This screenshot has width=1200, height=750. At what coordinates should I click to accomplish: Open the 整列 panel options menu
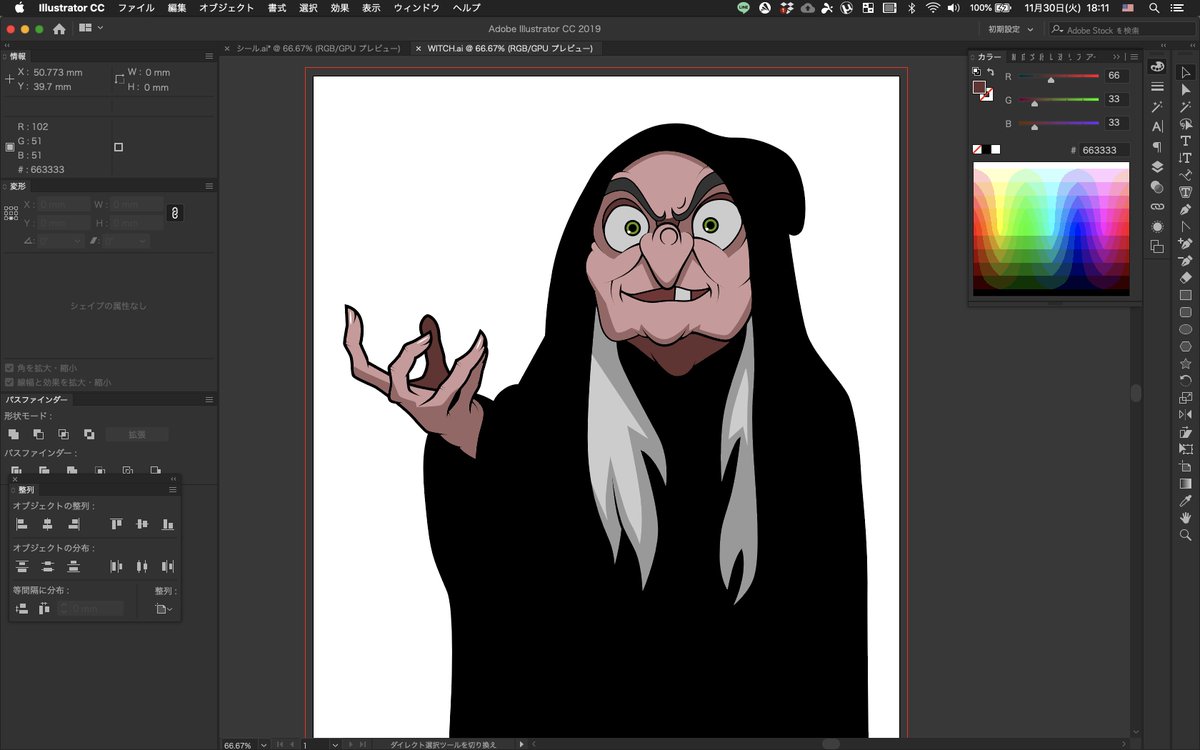[x=173, y=490]
